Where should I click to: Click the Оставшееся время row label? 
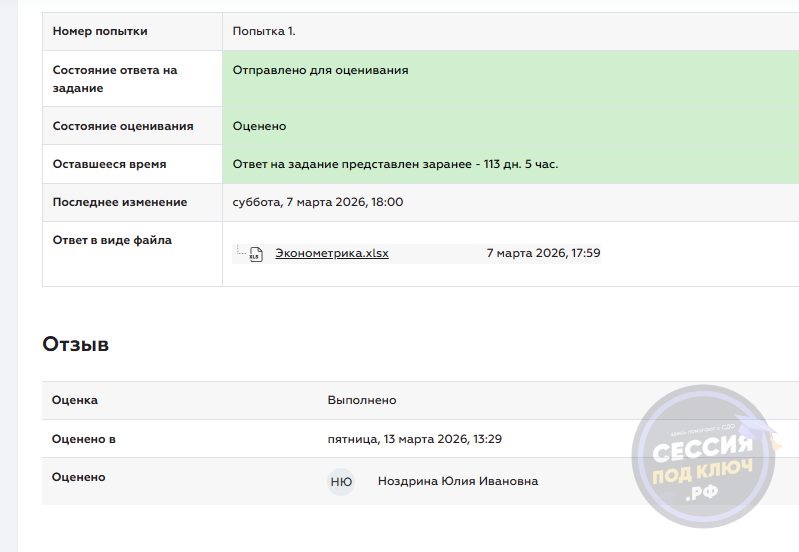[x=109, y=164]
